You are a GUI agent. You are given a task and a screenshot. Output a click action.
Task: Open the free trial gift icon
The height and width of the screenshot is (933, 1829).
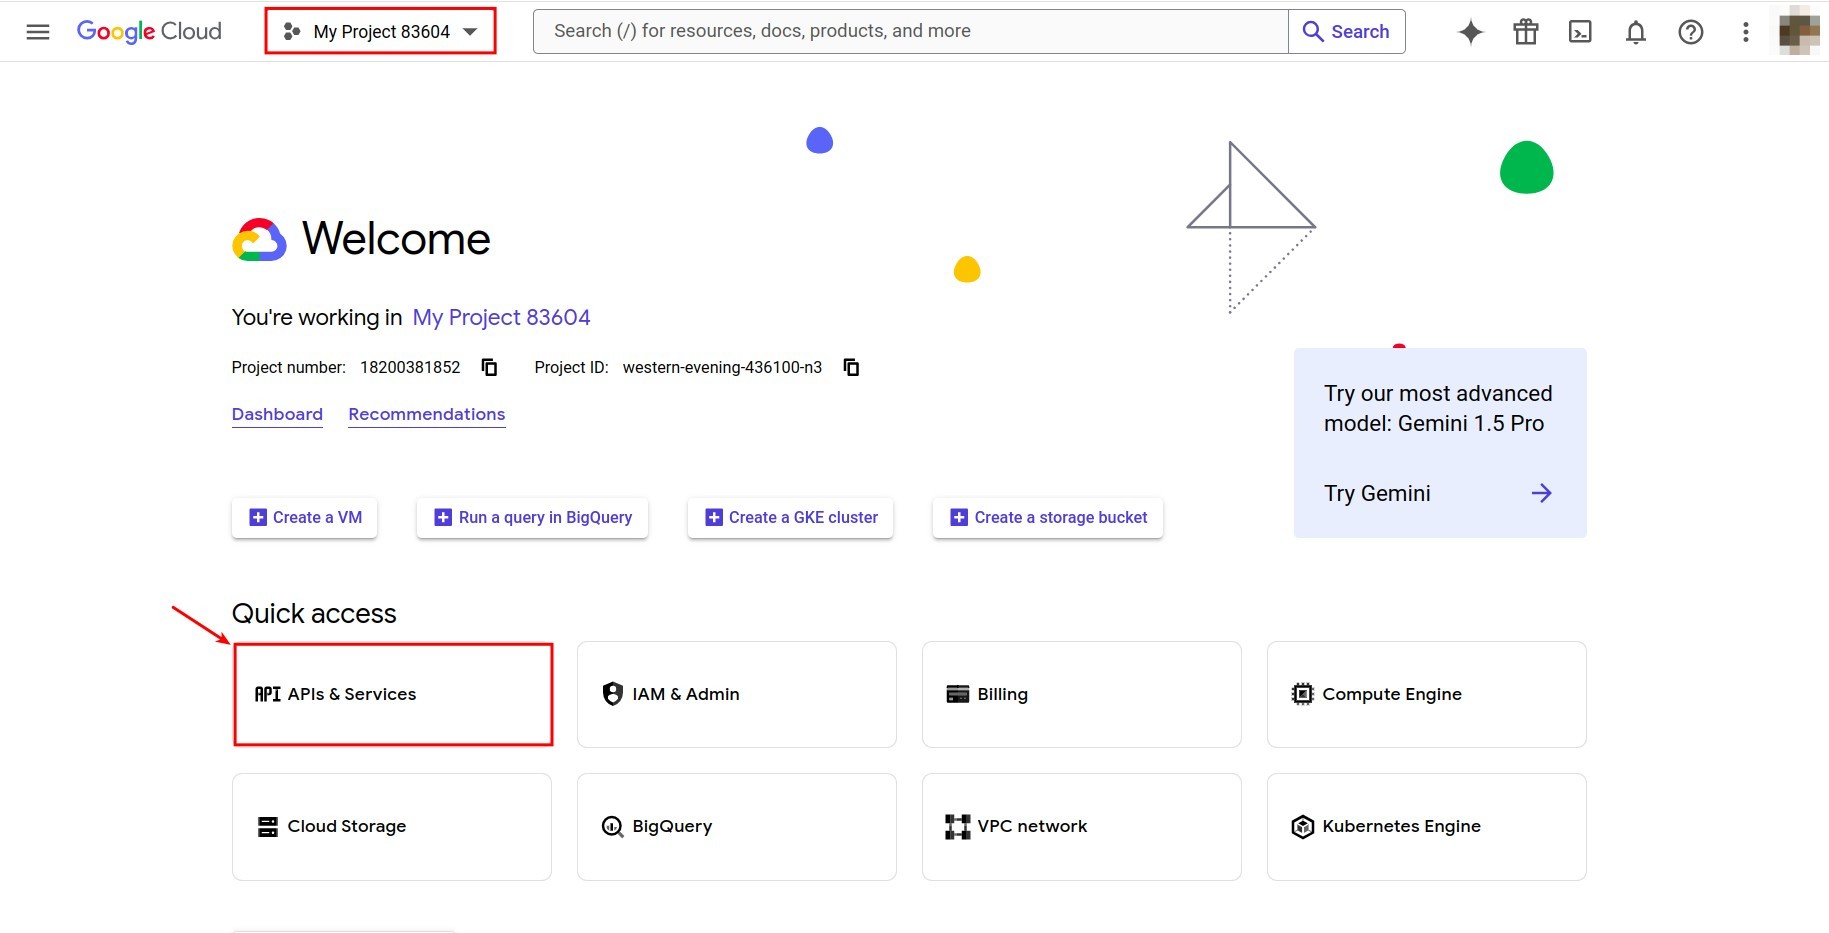coord(1524,31)
